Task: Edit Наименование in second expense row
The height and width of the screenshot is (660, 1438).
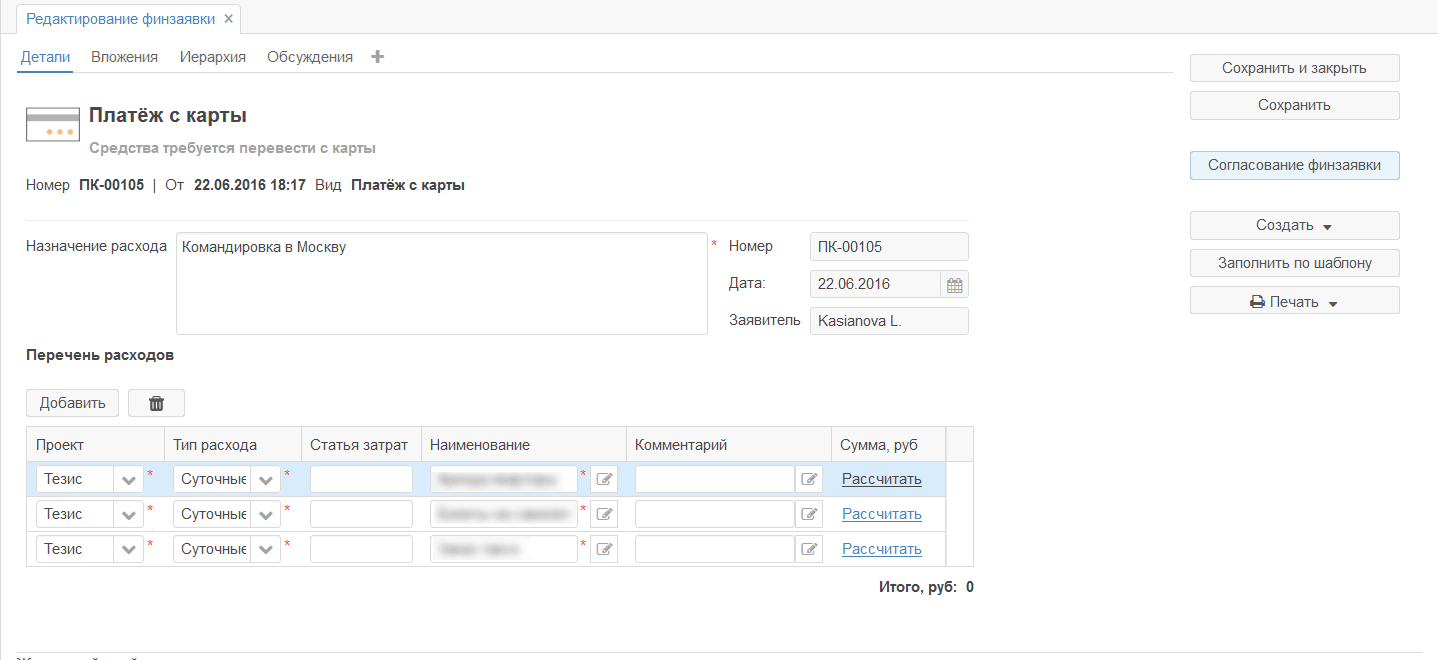Action: [604, 514]
